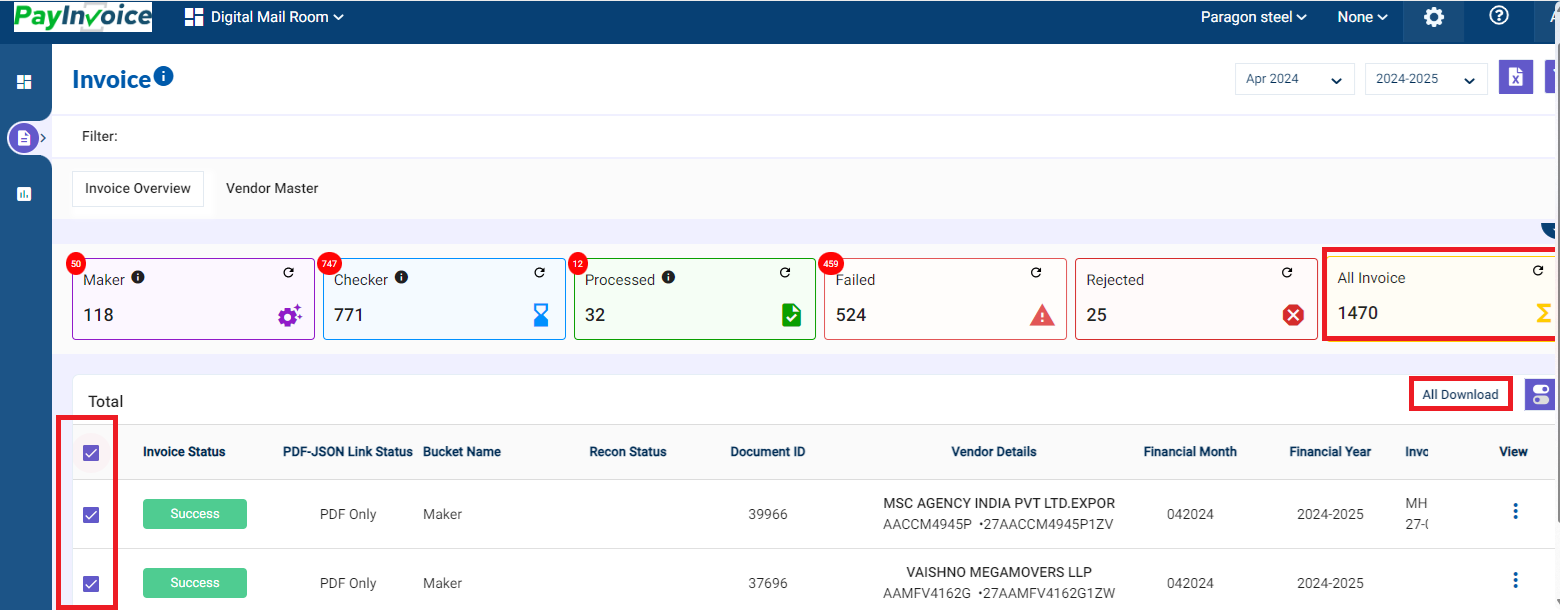Screen dimensions: 1560x610
Task: Click the Financial Month column header
Action: click(x=1190, y=452)
